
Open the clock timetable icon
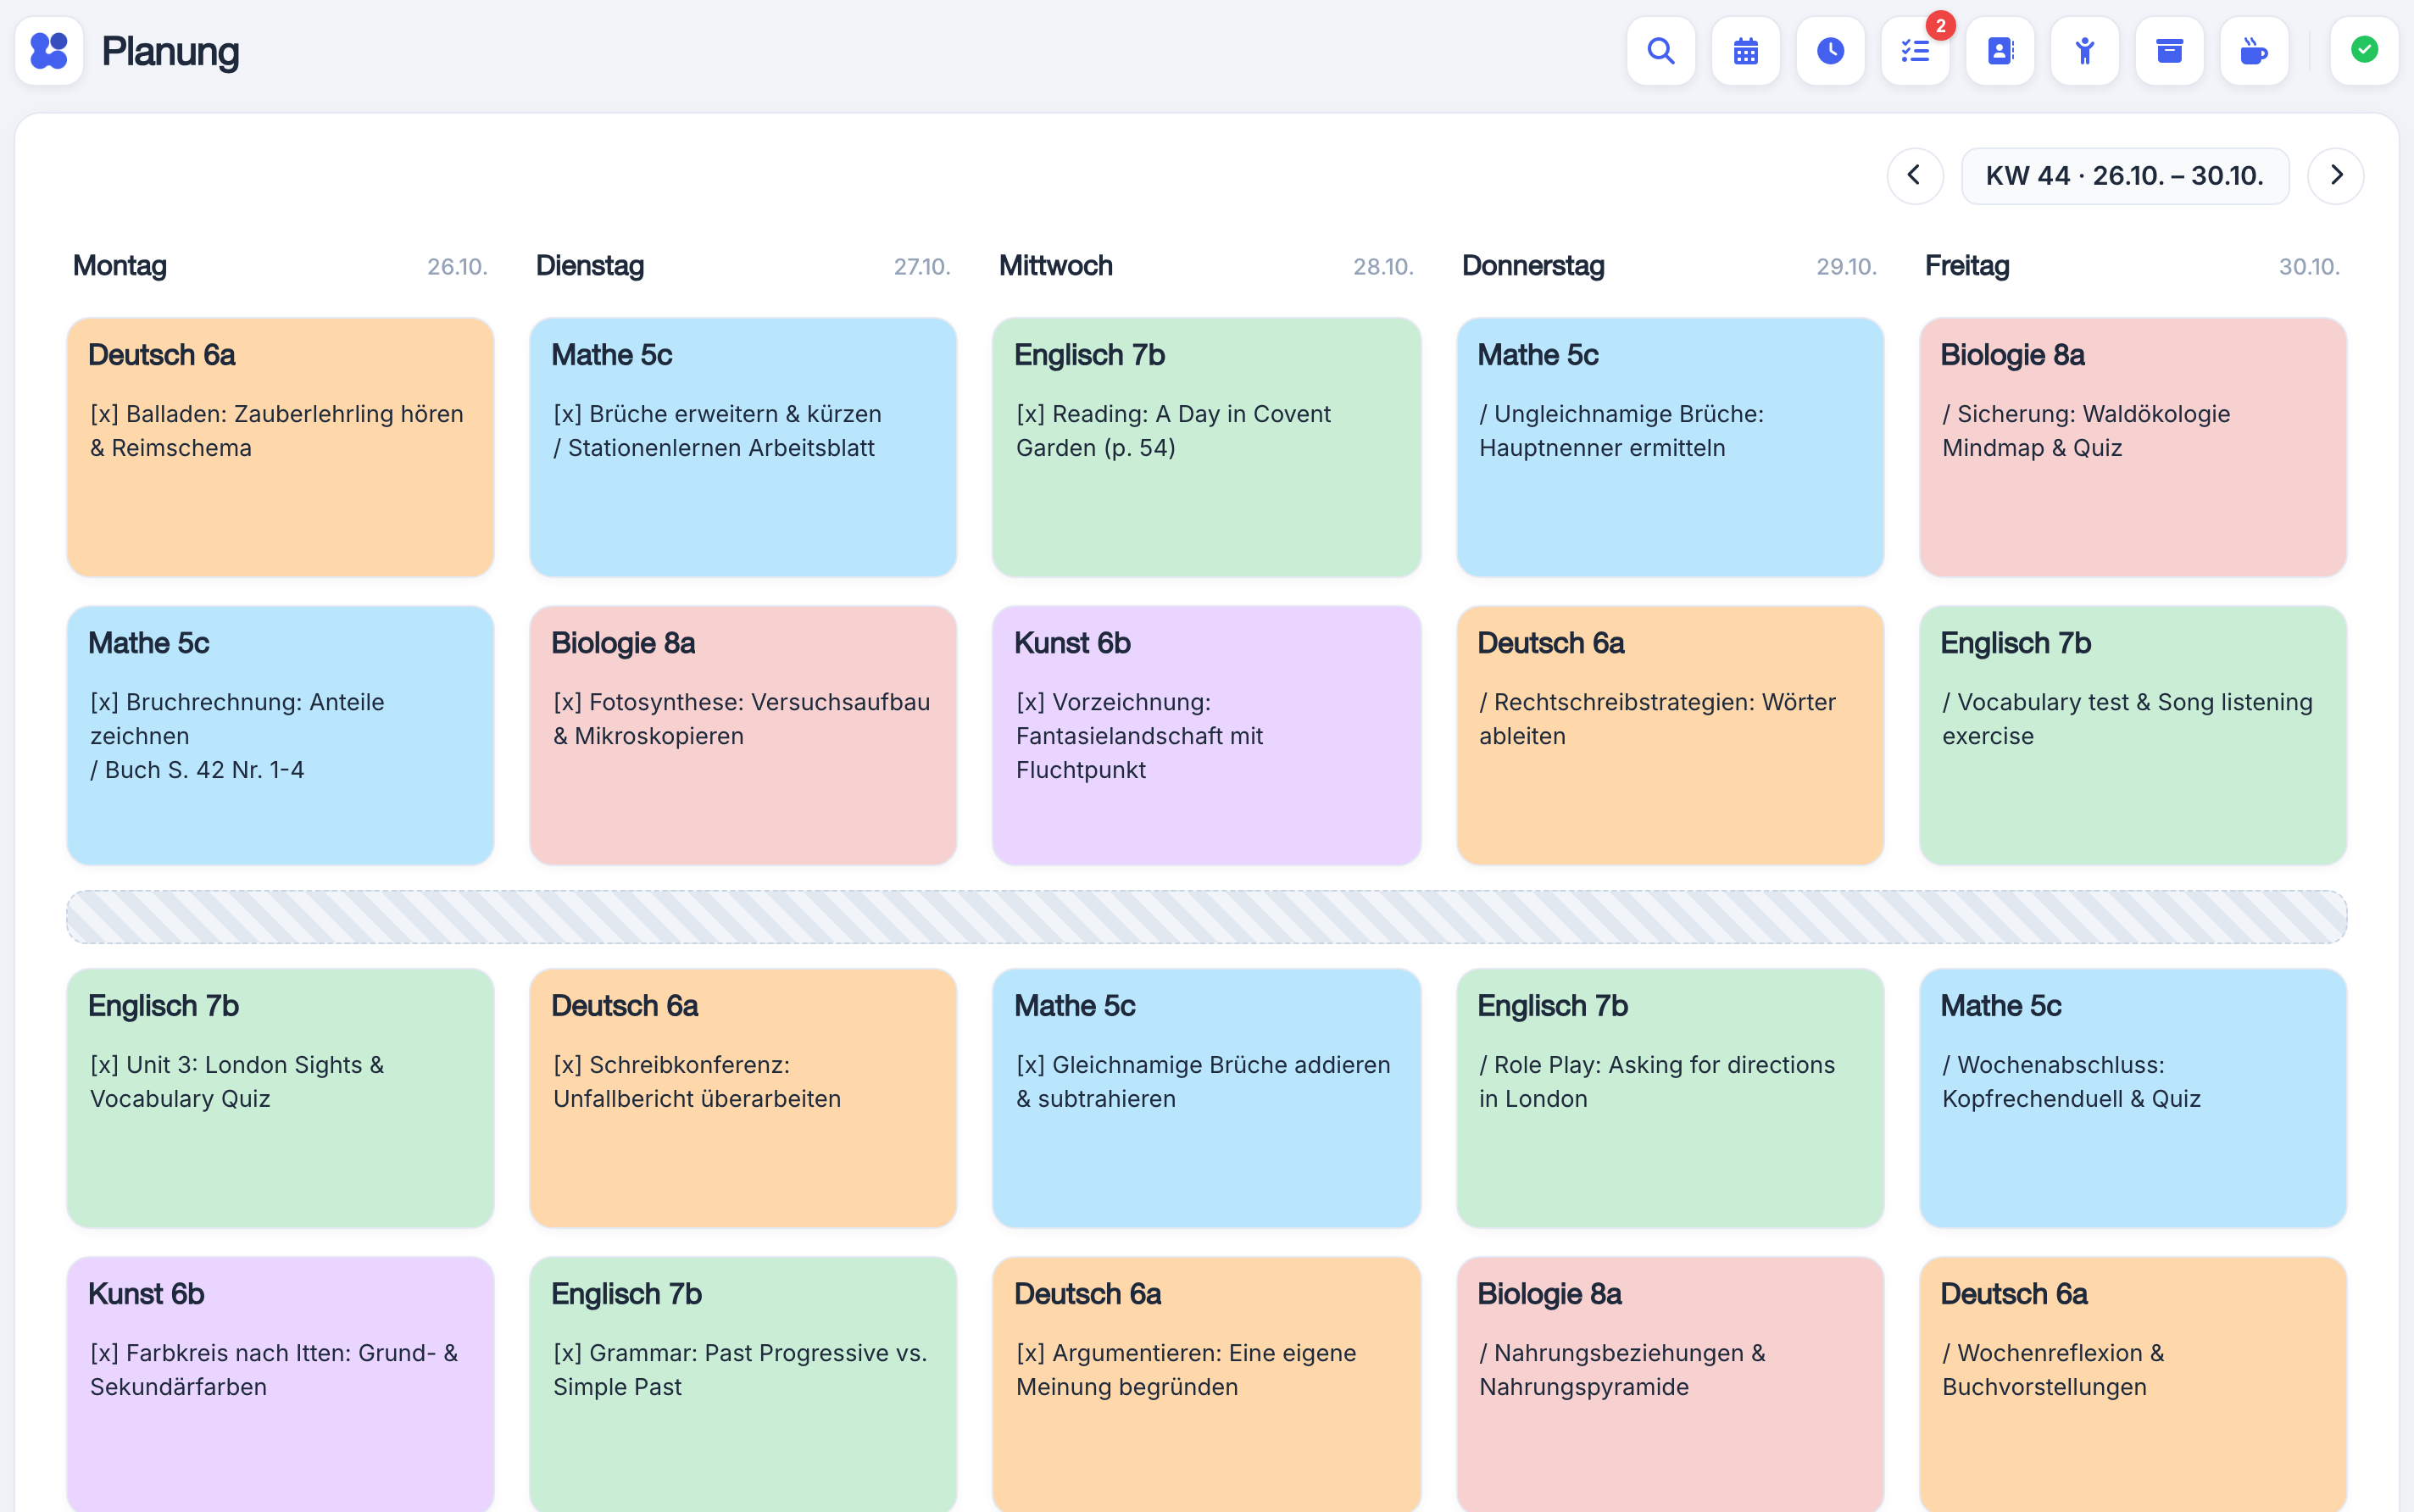(1830, 51)
